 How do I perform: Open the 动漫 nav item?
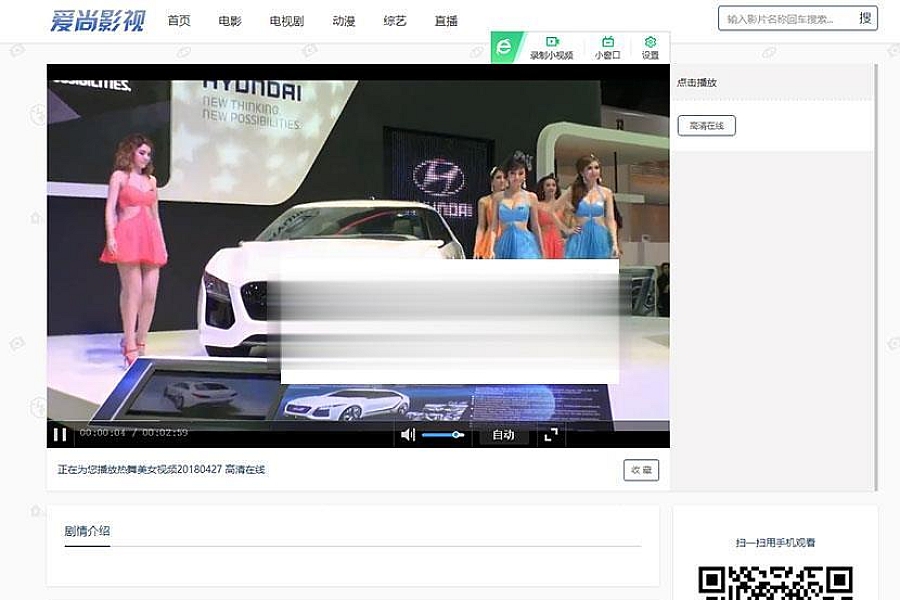[343, 21]
